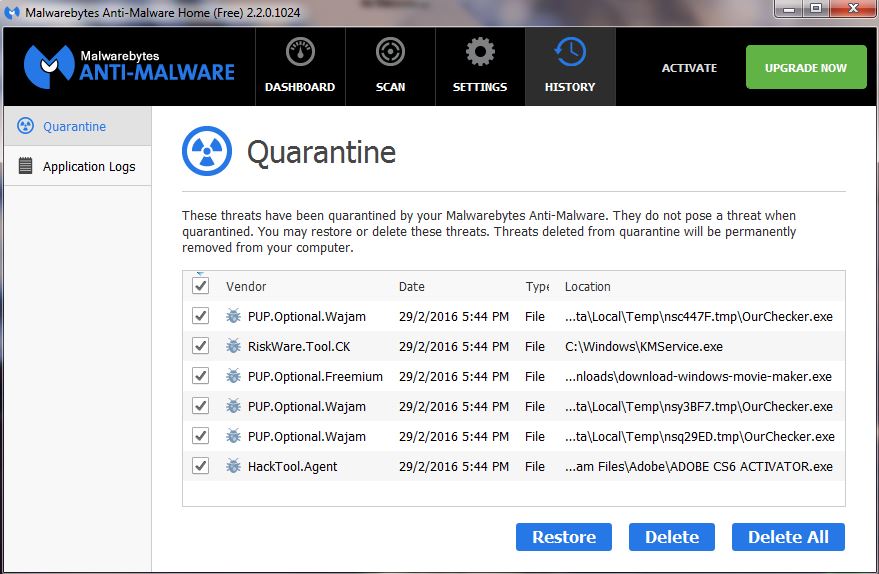Uncheck the PUP.Optional.Freemium checkbox

200,376
